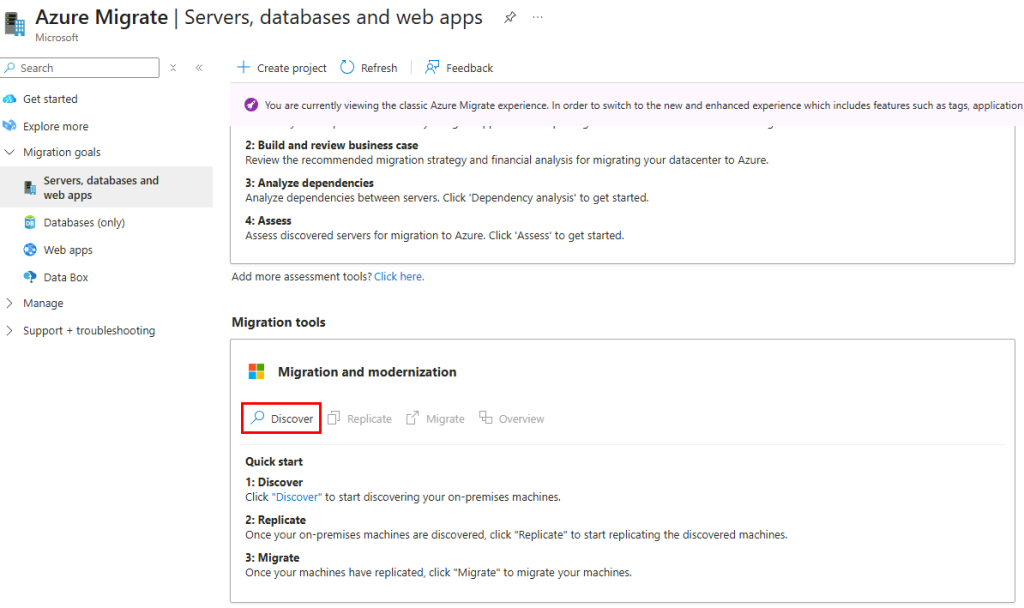The width and height of the screenshot is (1024, 608).
Task: Click the "2: Replicate" step heading
Action: pos(276,520)
